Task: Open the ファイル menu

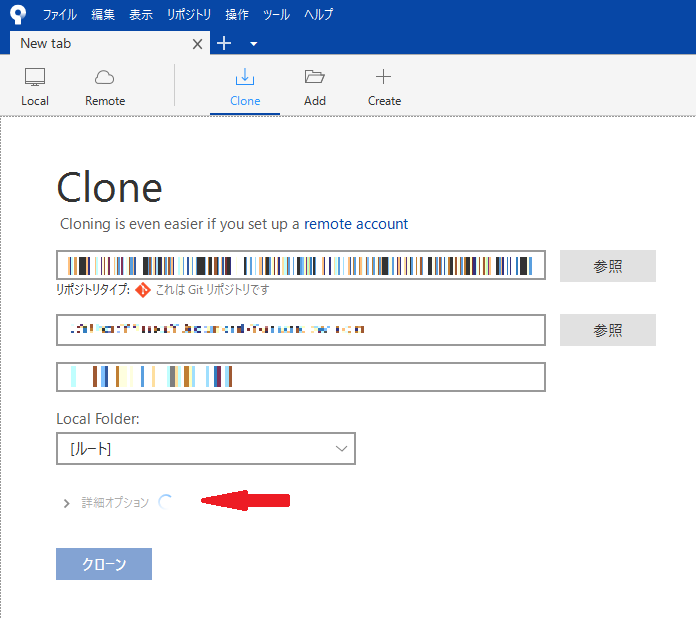Action: coord(59,15)
